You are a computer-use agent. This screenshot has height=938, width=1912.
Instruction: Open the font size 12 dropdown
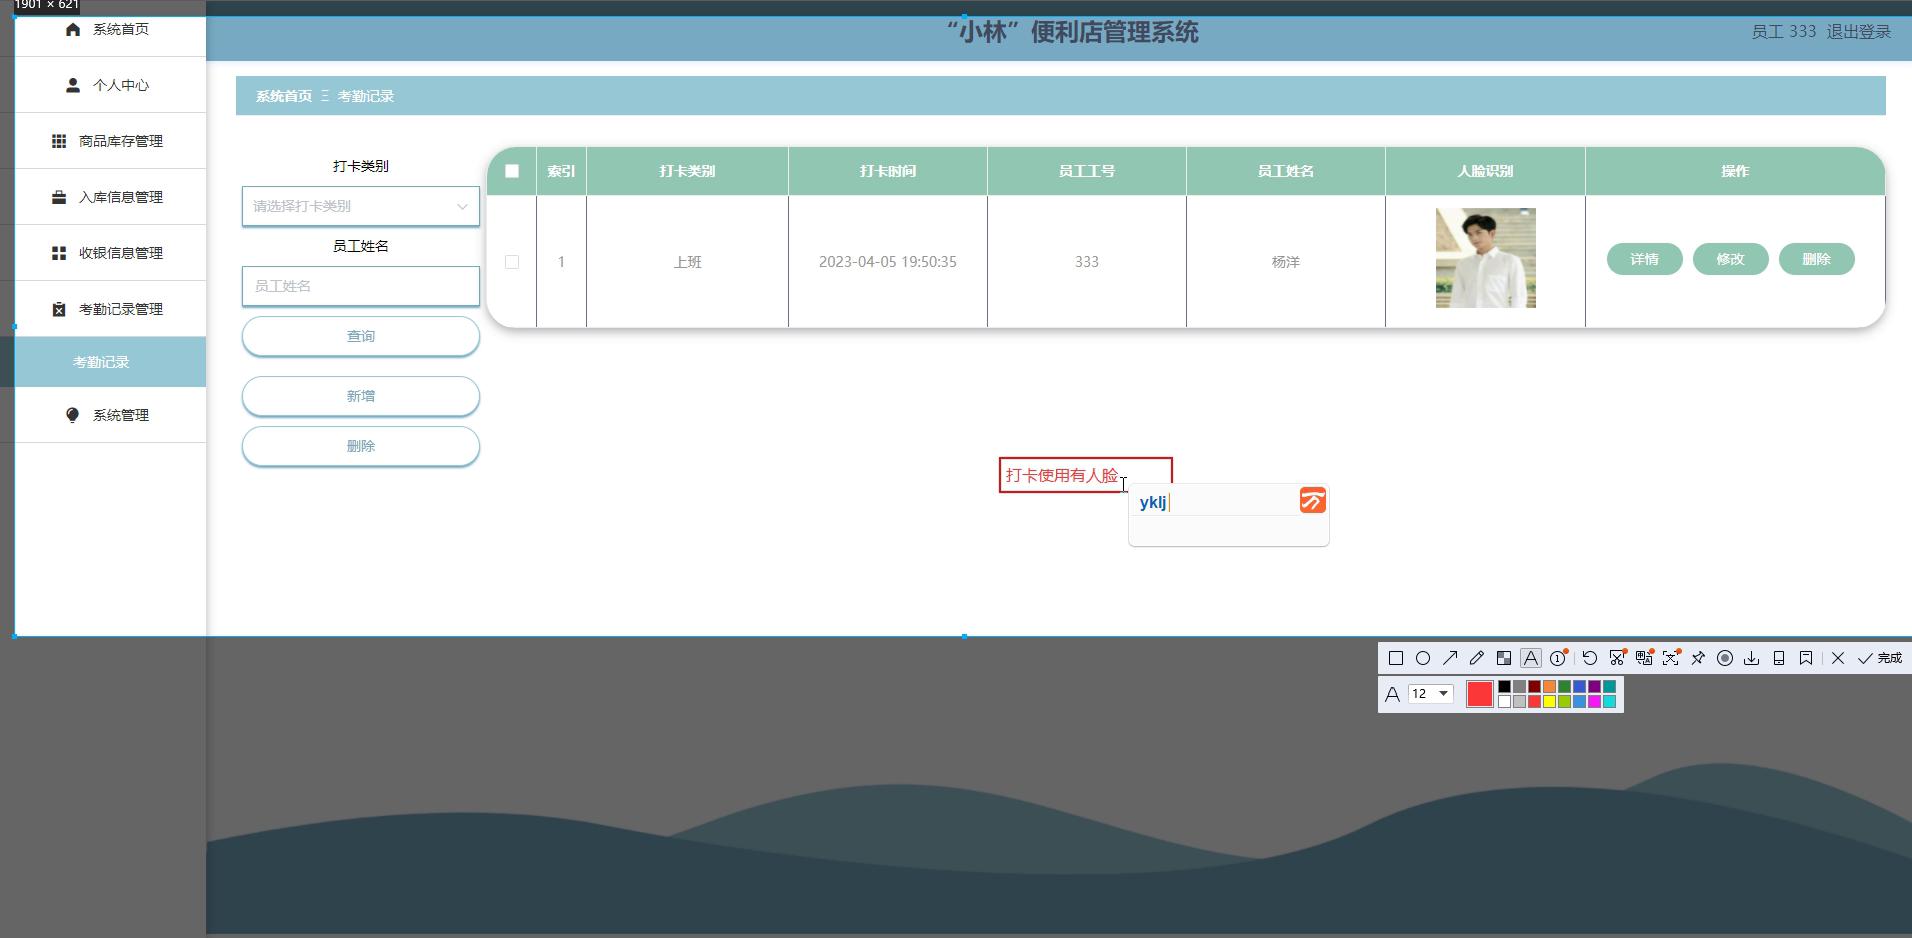point(1431,693)
